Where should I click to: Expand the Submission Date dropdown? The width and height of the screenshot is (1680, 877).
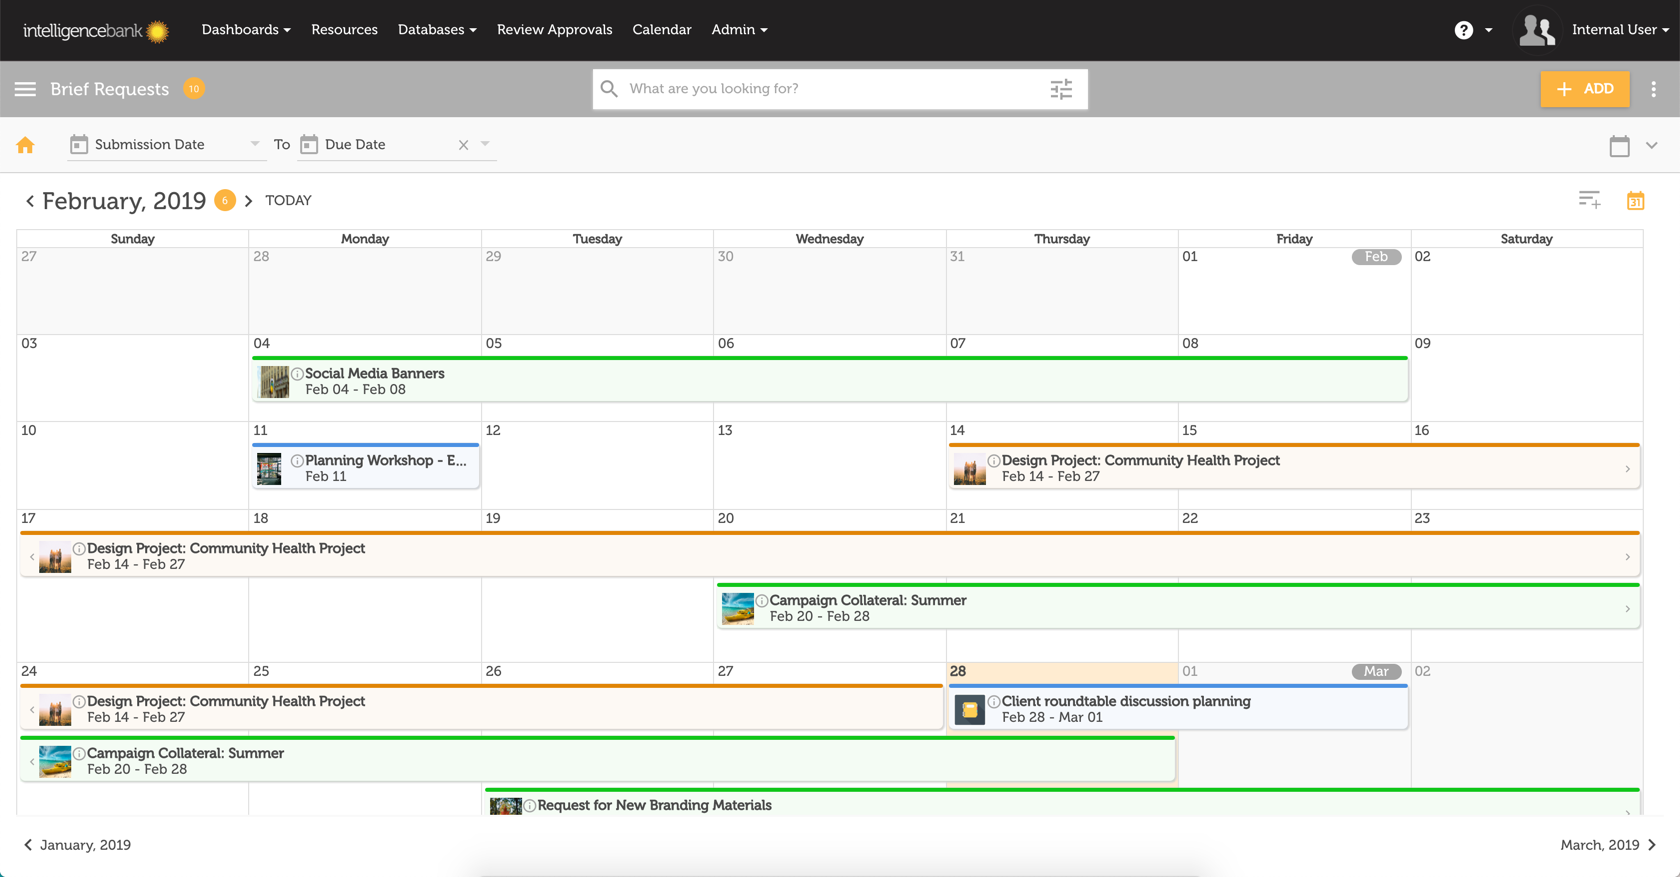[254, 144]
